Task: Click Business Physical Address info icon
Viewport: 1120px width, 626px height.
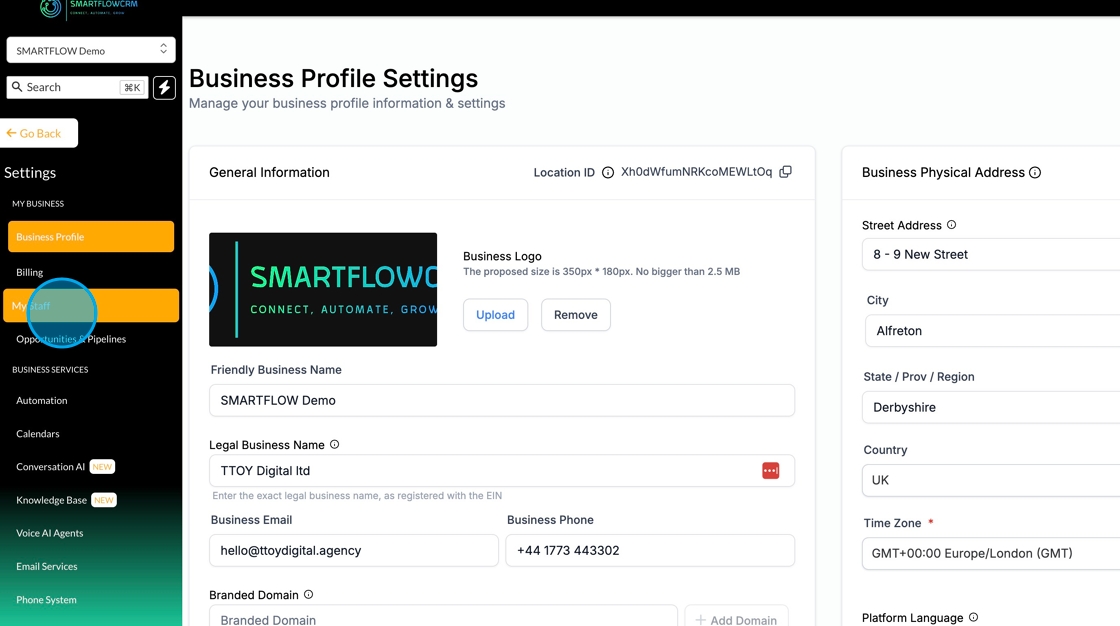Action: (1035, 173)
